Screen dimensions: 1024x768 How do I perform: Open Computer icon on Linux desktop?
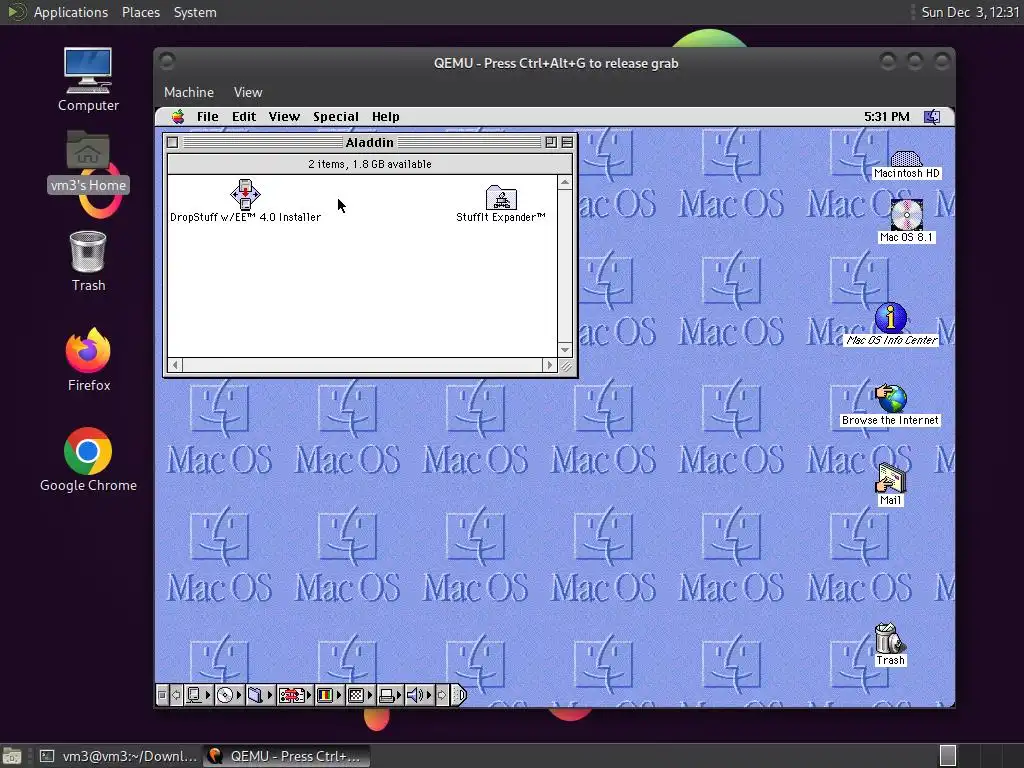coord(88,80)
